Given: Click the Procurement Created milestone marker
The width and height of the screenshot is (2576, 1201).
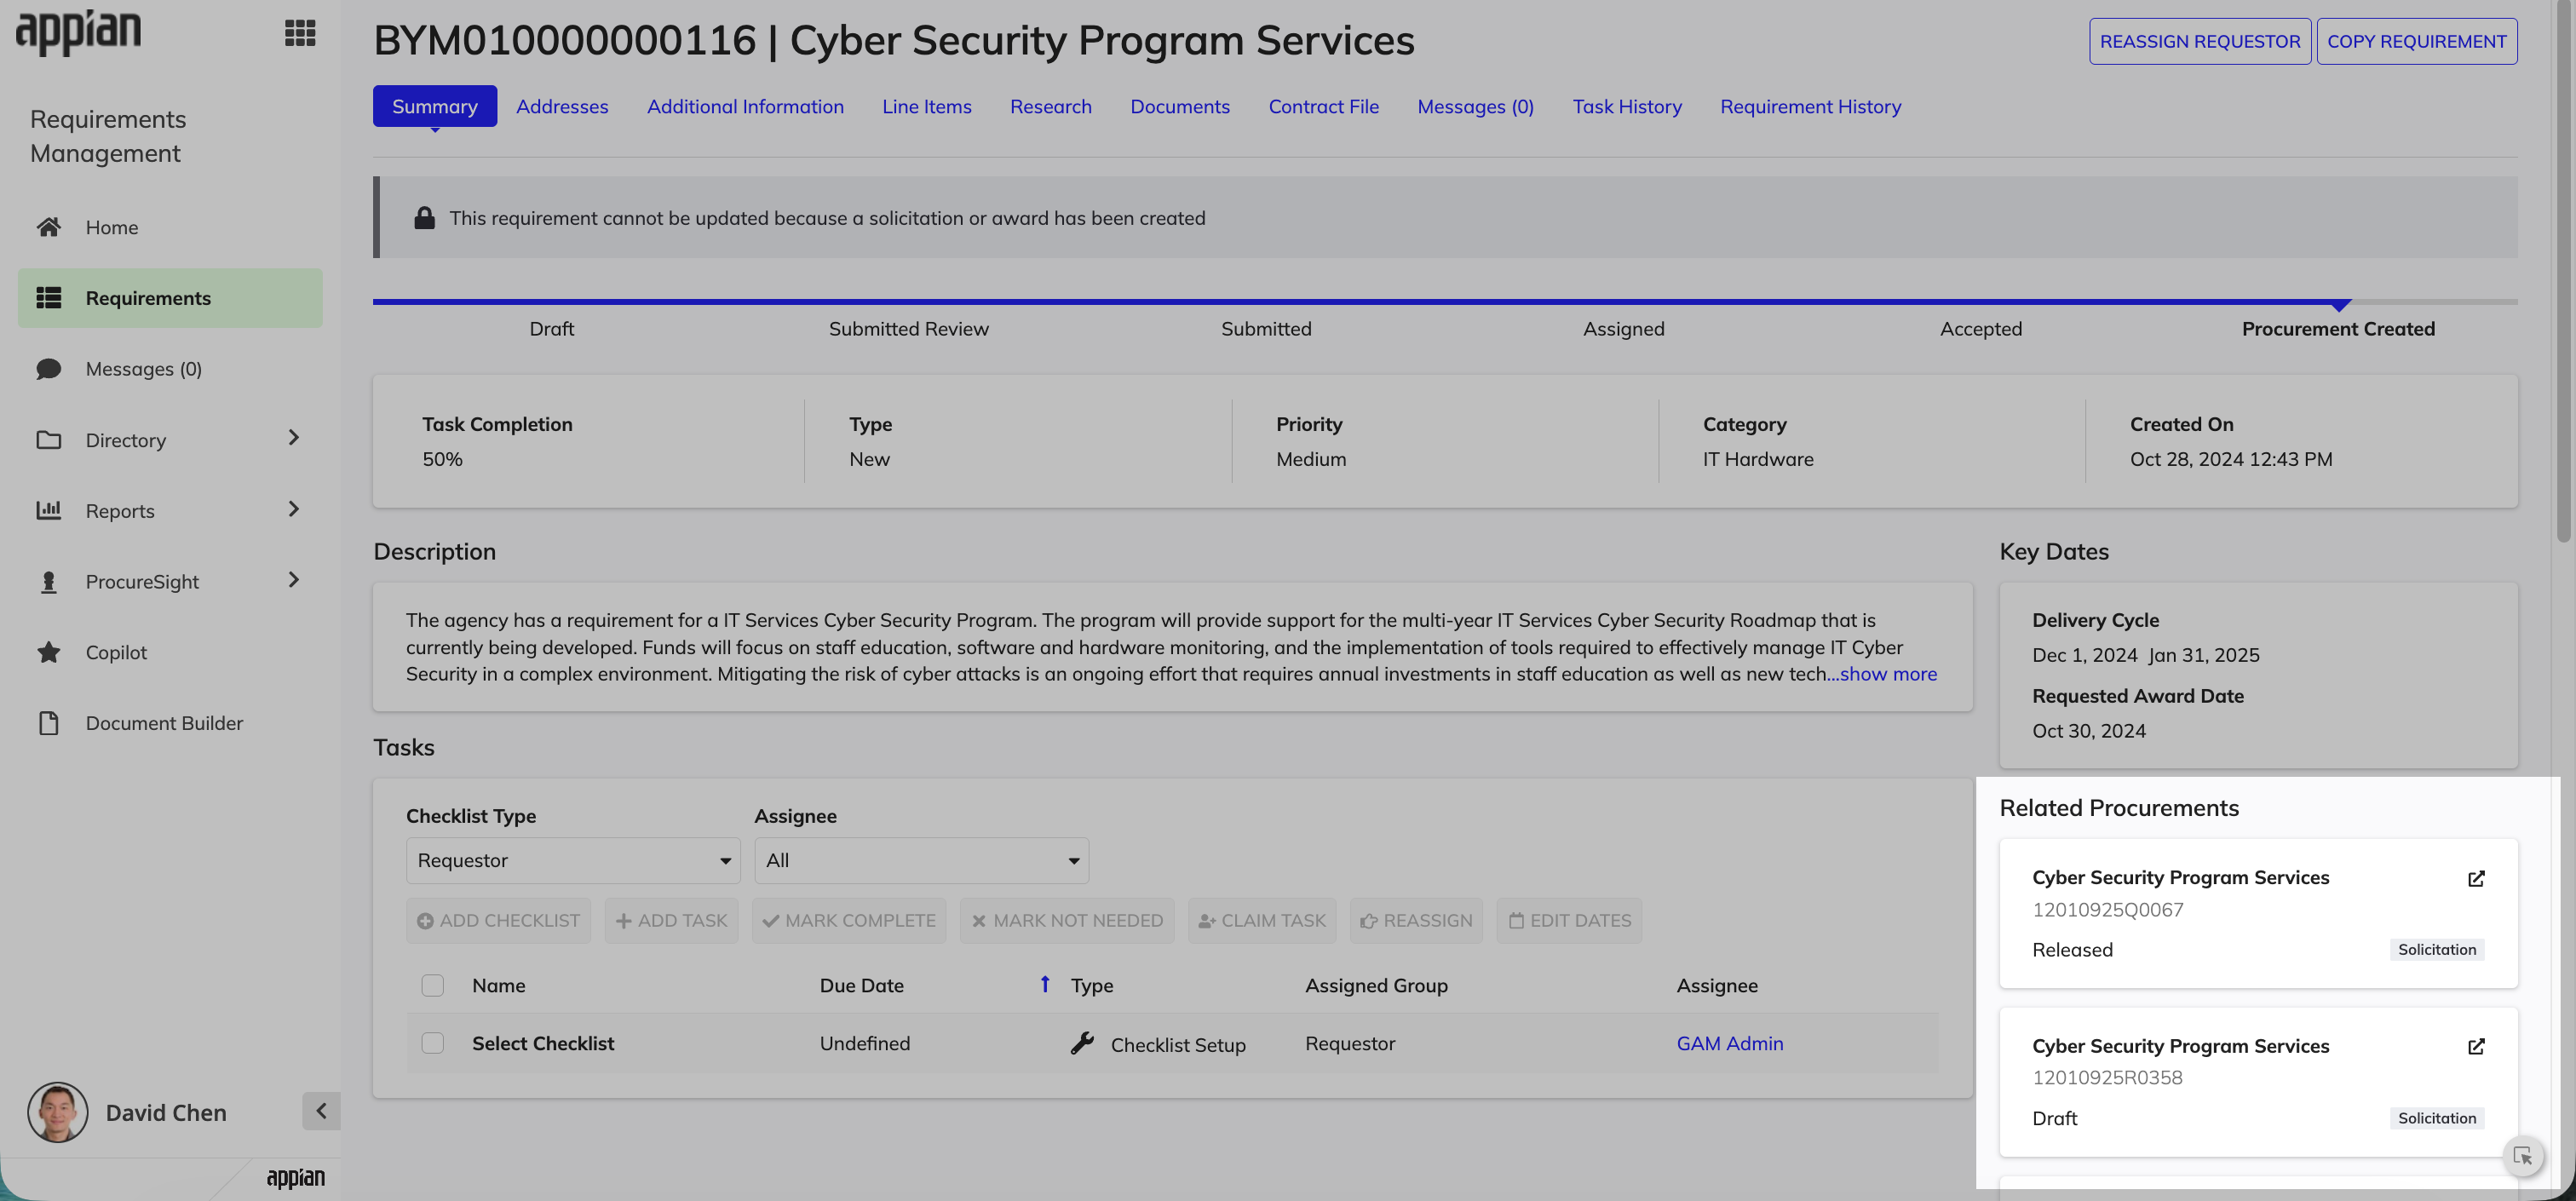Looking at the screenshot, I should coord(2340,305).
